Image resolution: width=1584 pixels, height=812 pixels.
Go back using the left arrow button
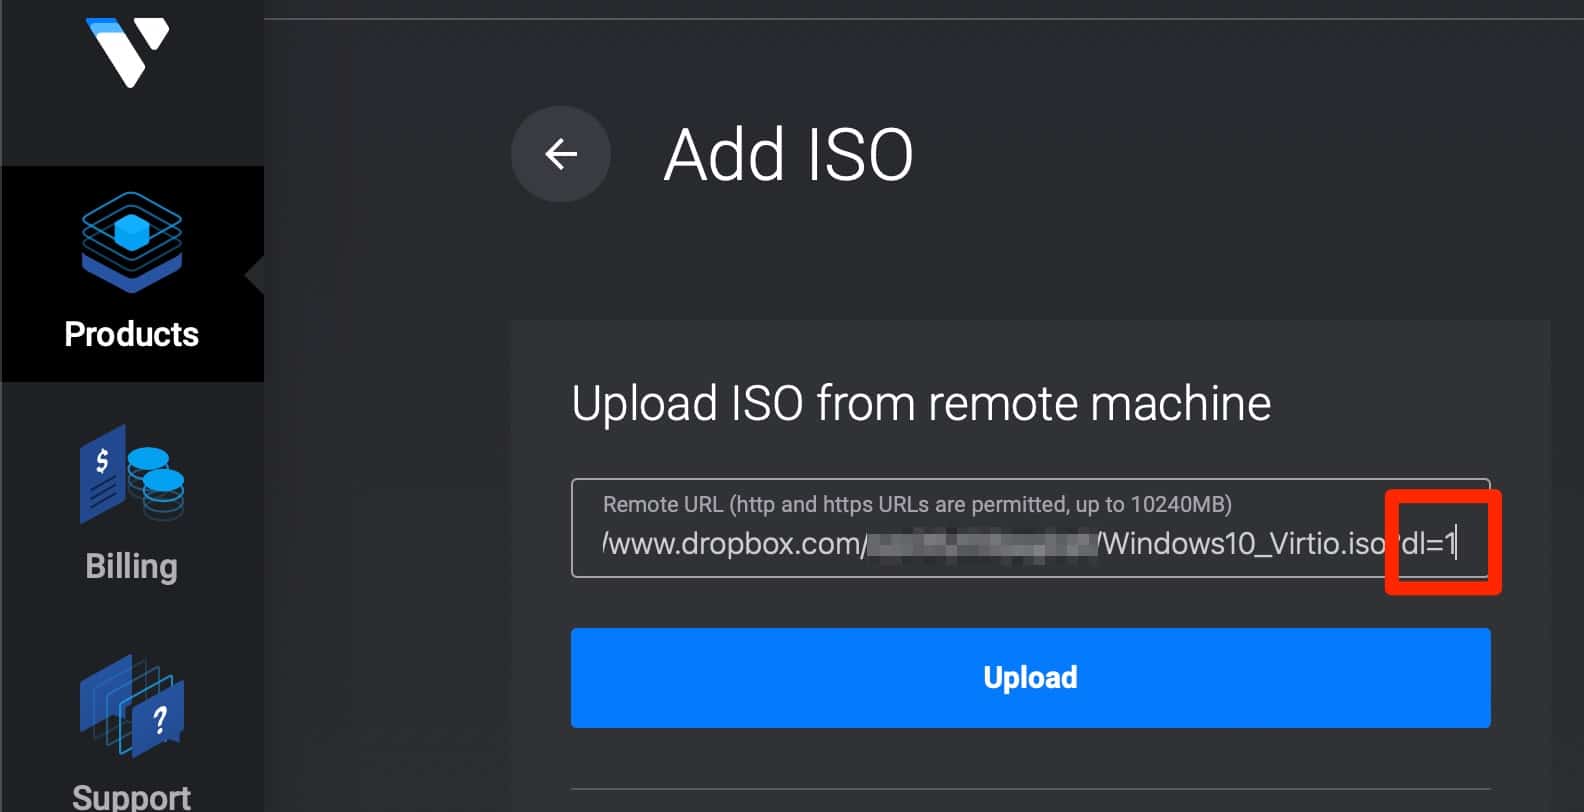coord(561,154)
